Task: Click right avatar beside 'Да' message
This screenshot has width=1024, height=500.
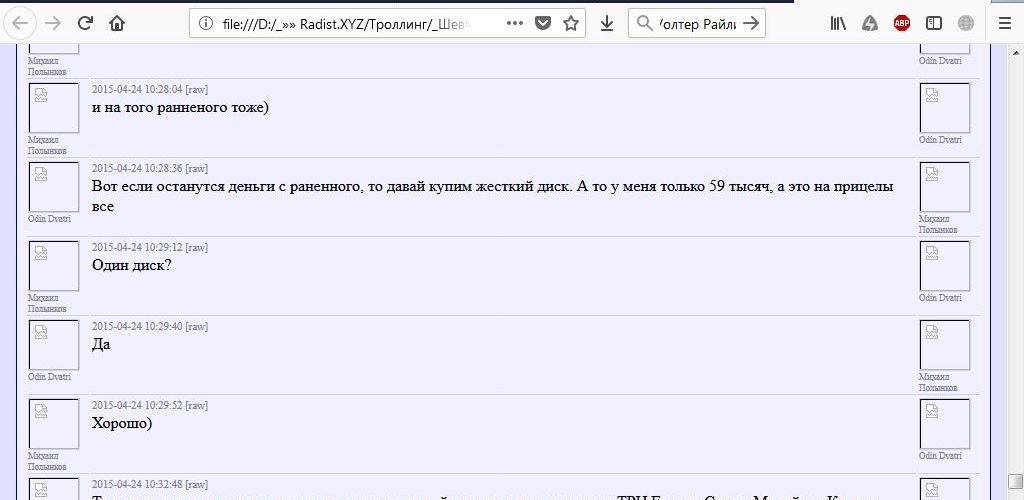Action: pos(944,345)
